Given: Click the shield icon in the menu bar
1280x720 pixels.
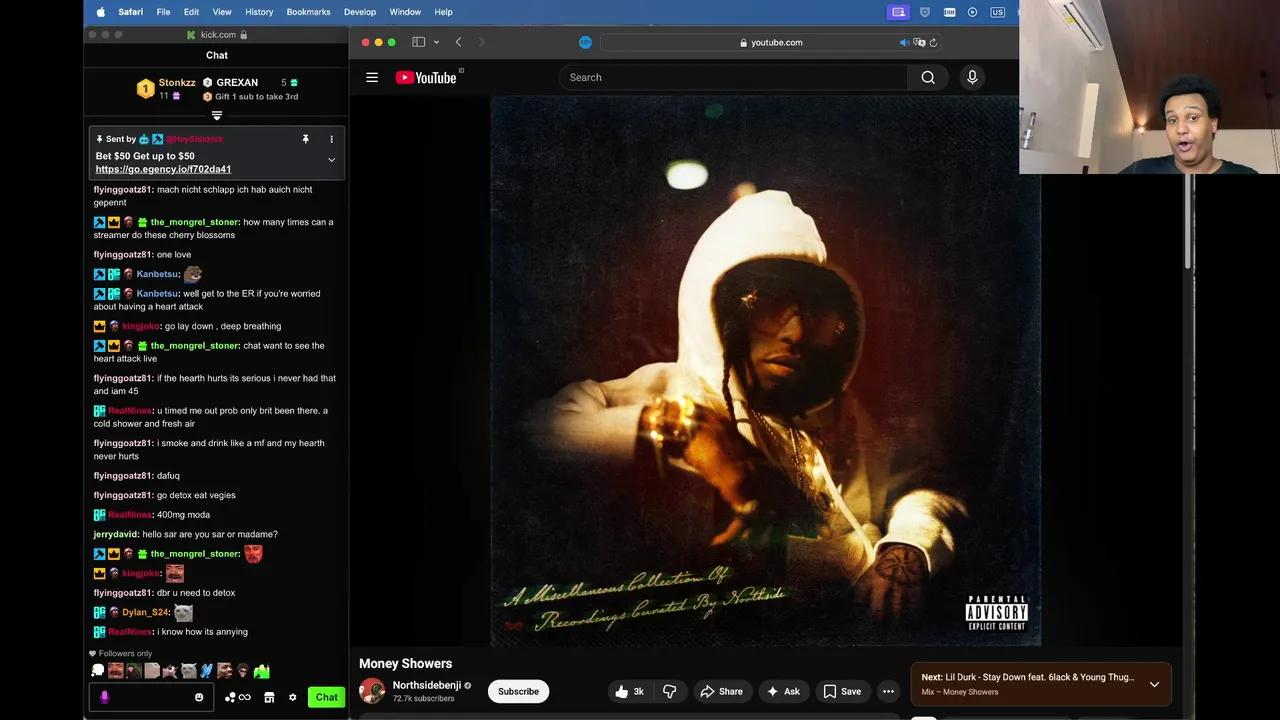Looking at the screenshot, I should coord(925,12).
